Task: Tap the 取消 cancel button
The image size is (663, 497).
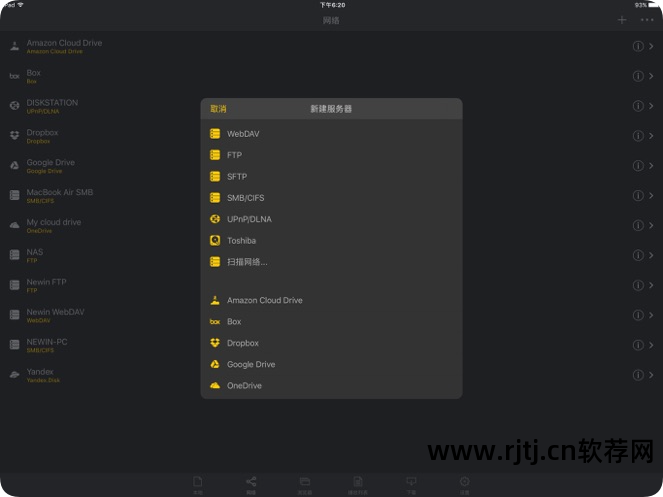Action: point(218,109)
